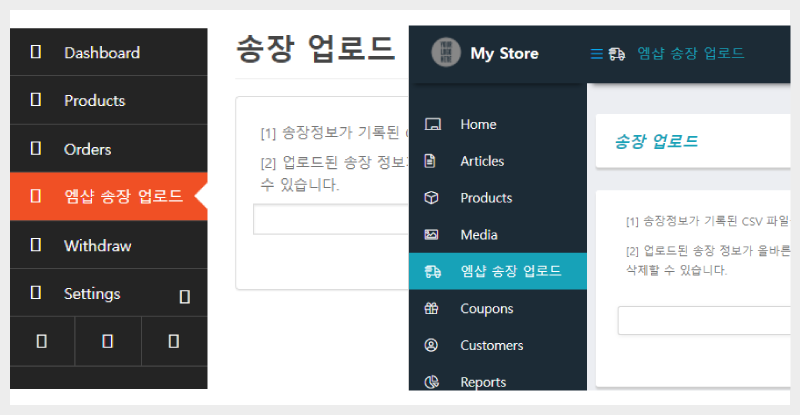Click the large 송장 업로드 page heading

[316, 49]
